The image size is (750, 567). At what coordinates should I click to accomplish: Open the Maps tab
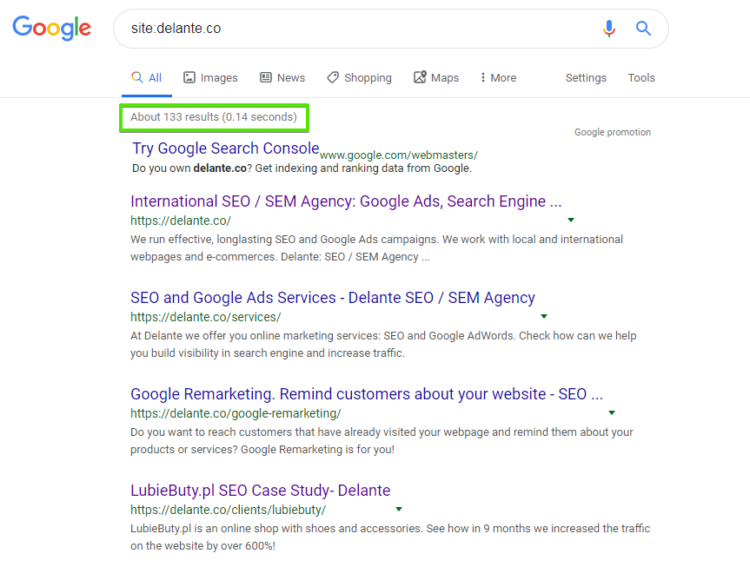pos(436,78)
